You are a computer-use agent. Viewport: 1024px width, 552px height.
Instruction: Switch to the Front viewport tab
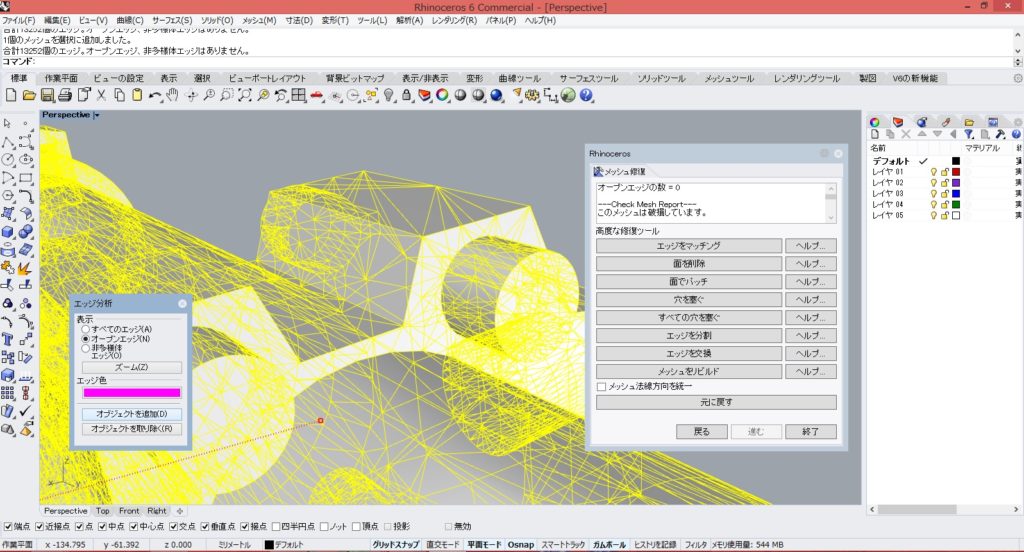tap(129, 511)
